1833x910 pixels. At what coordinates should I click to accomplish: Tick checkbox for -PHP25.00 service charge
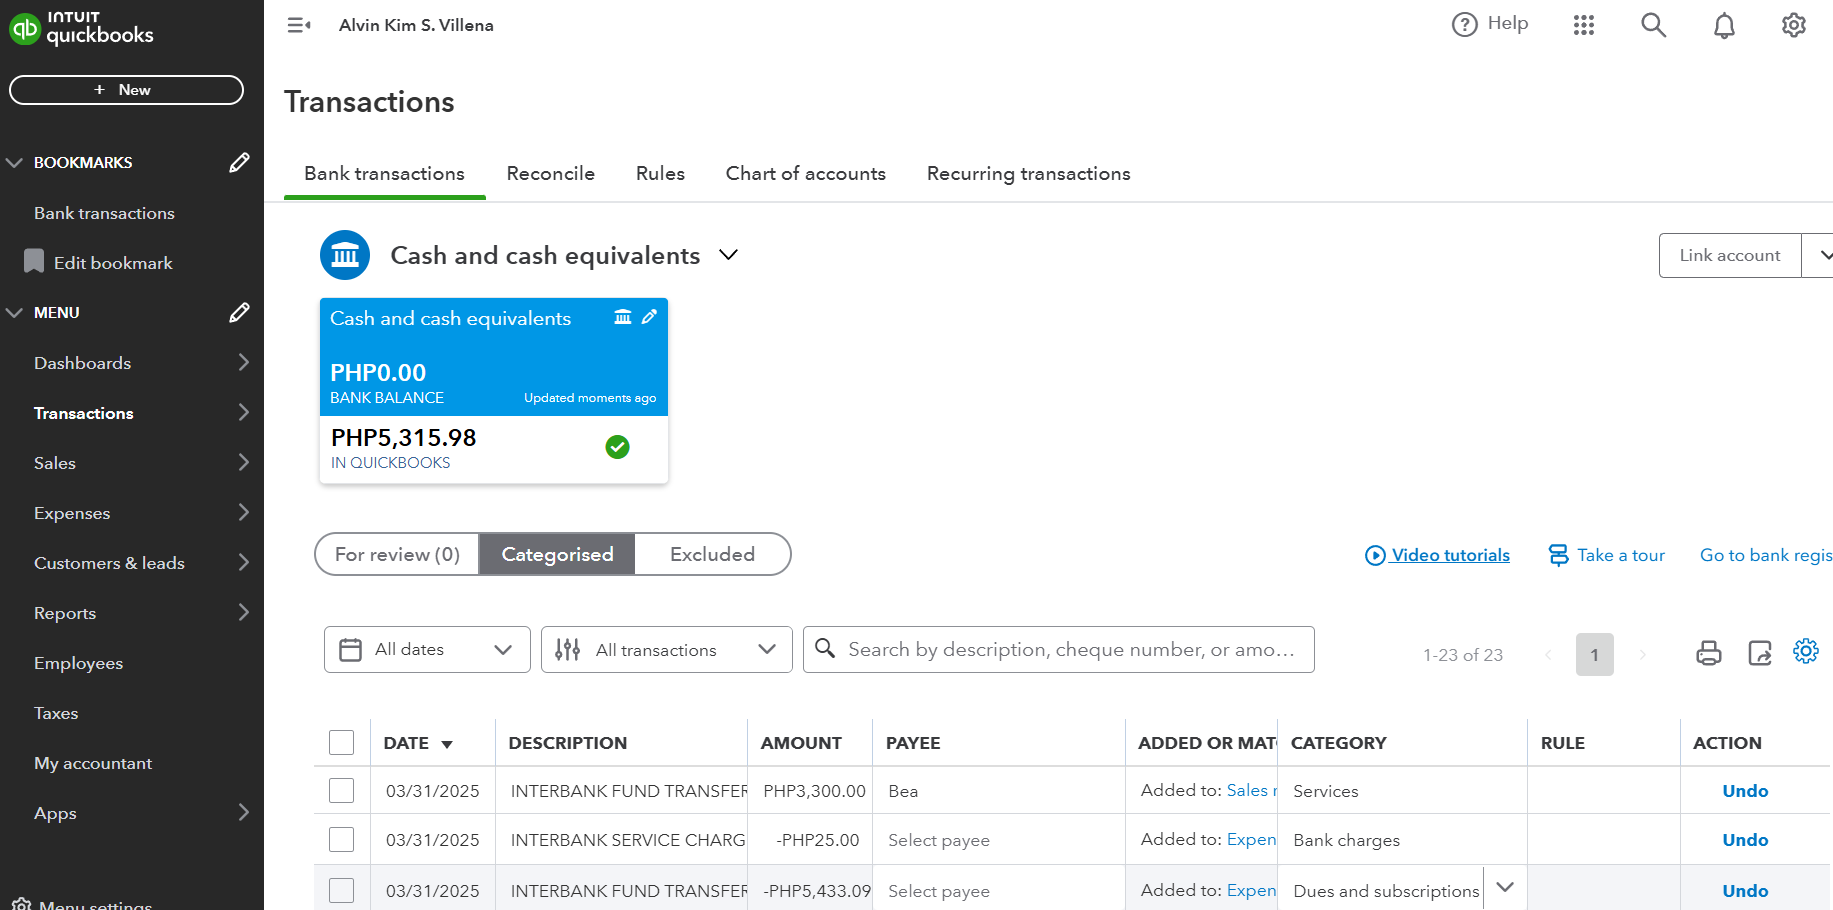click(342, 839)
